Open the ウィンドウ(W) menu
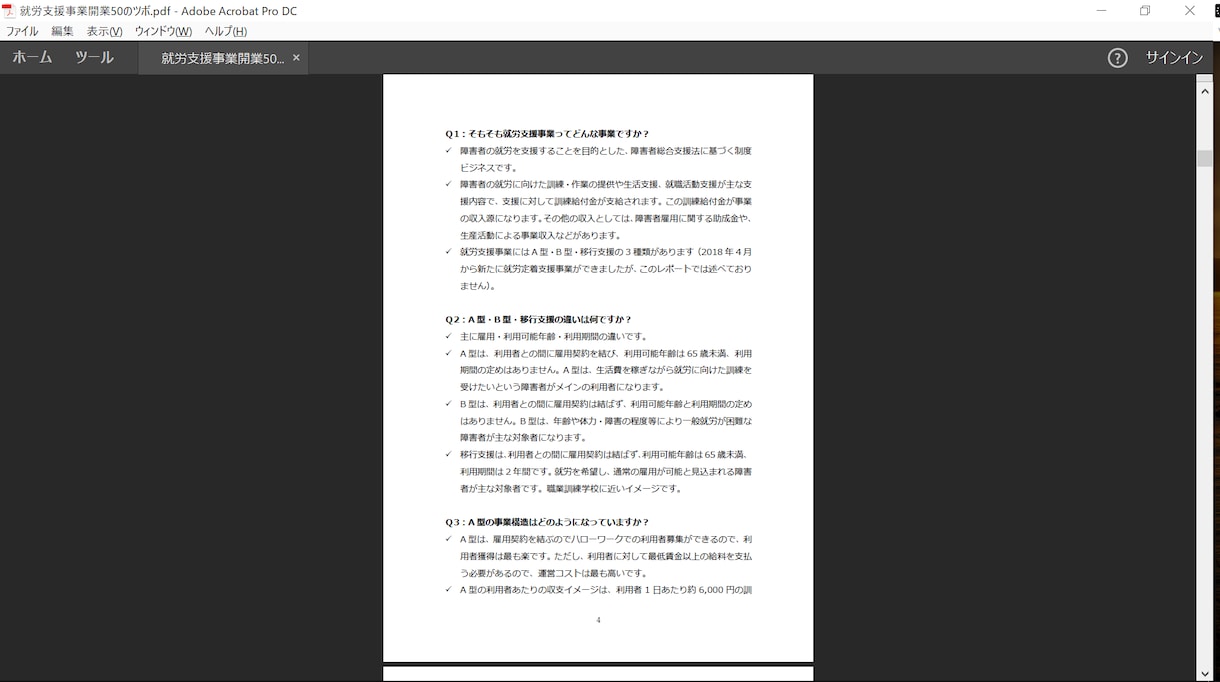 coord(163,31)
